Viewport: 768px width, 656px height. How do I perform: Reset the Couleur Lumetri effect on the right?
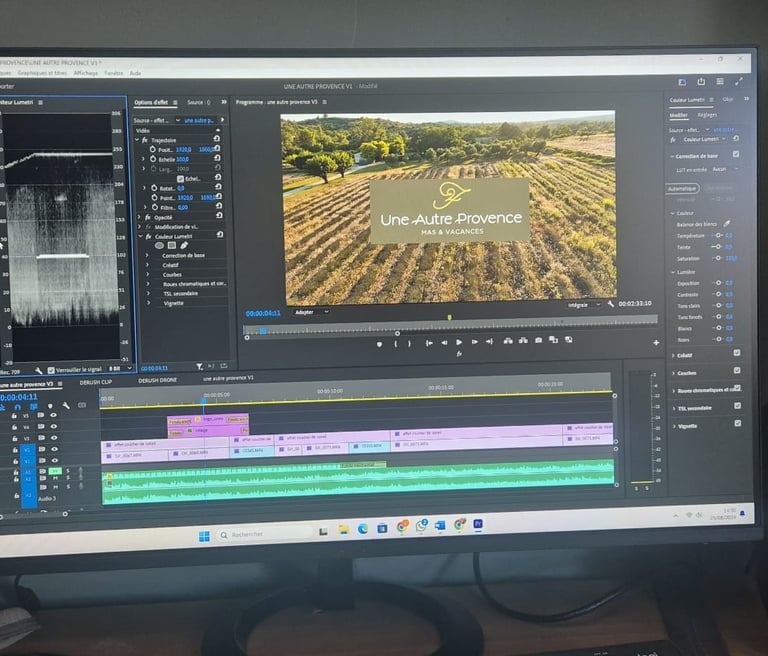[x=736, y=139]
